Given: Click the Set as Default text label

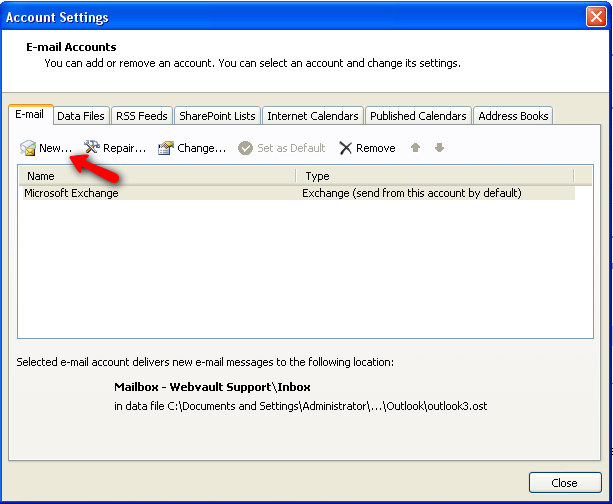Looking at the screenshot, I should [291, 148].
